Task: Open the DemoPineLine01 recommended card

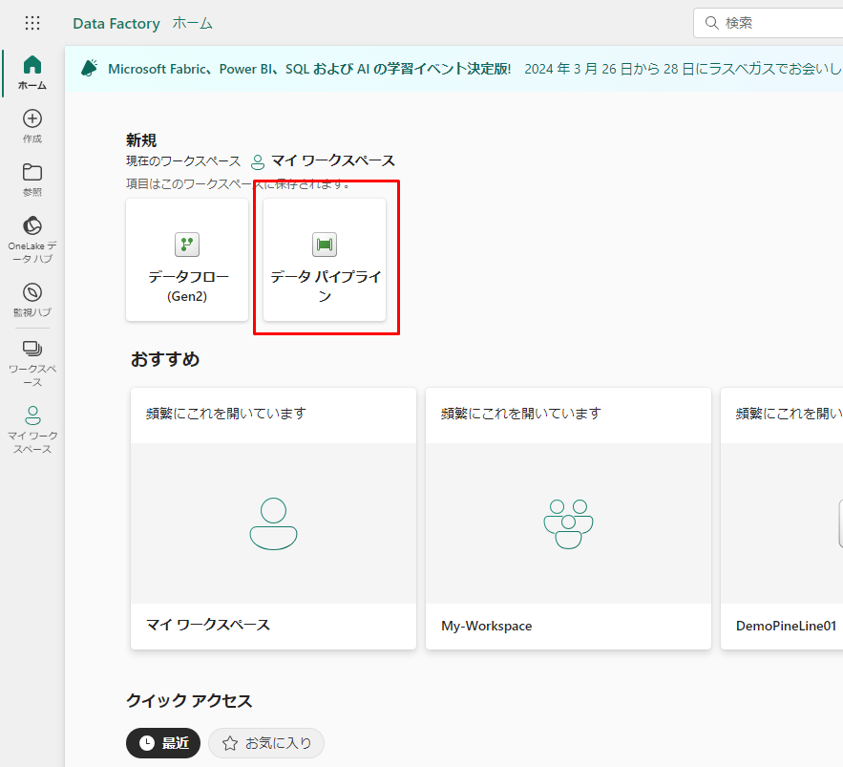Action: (782, 519)
